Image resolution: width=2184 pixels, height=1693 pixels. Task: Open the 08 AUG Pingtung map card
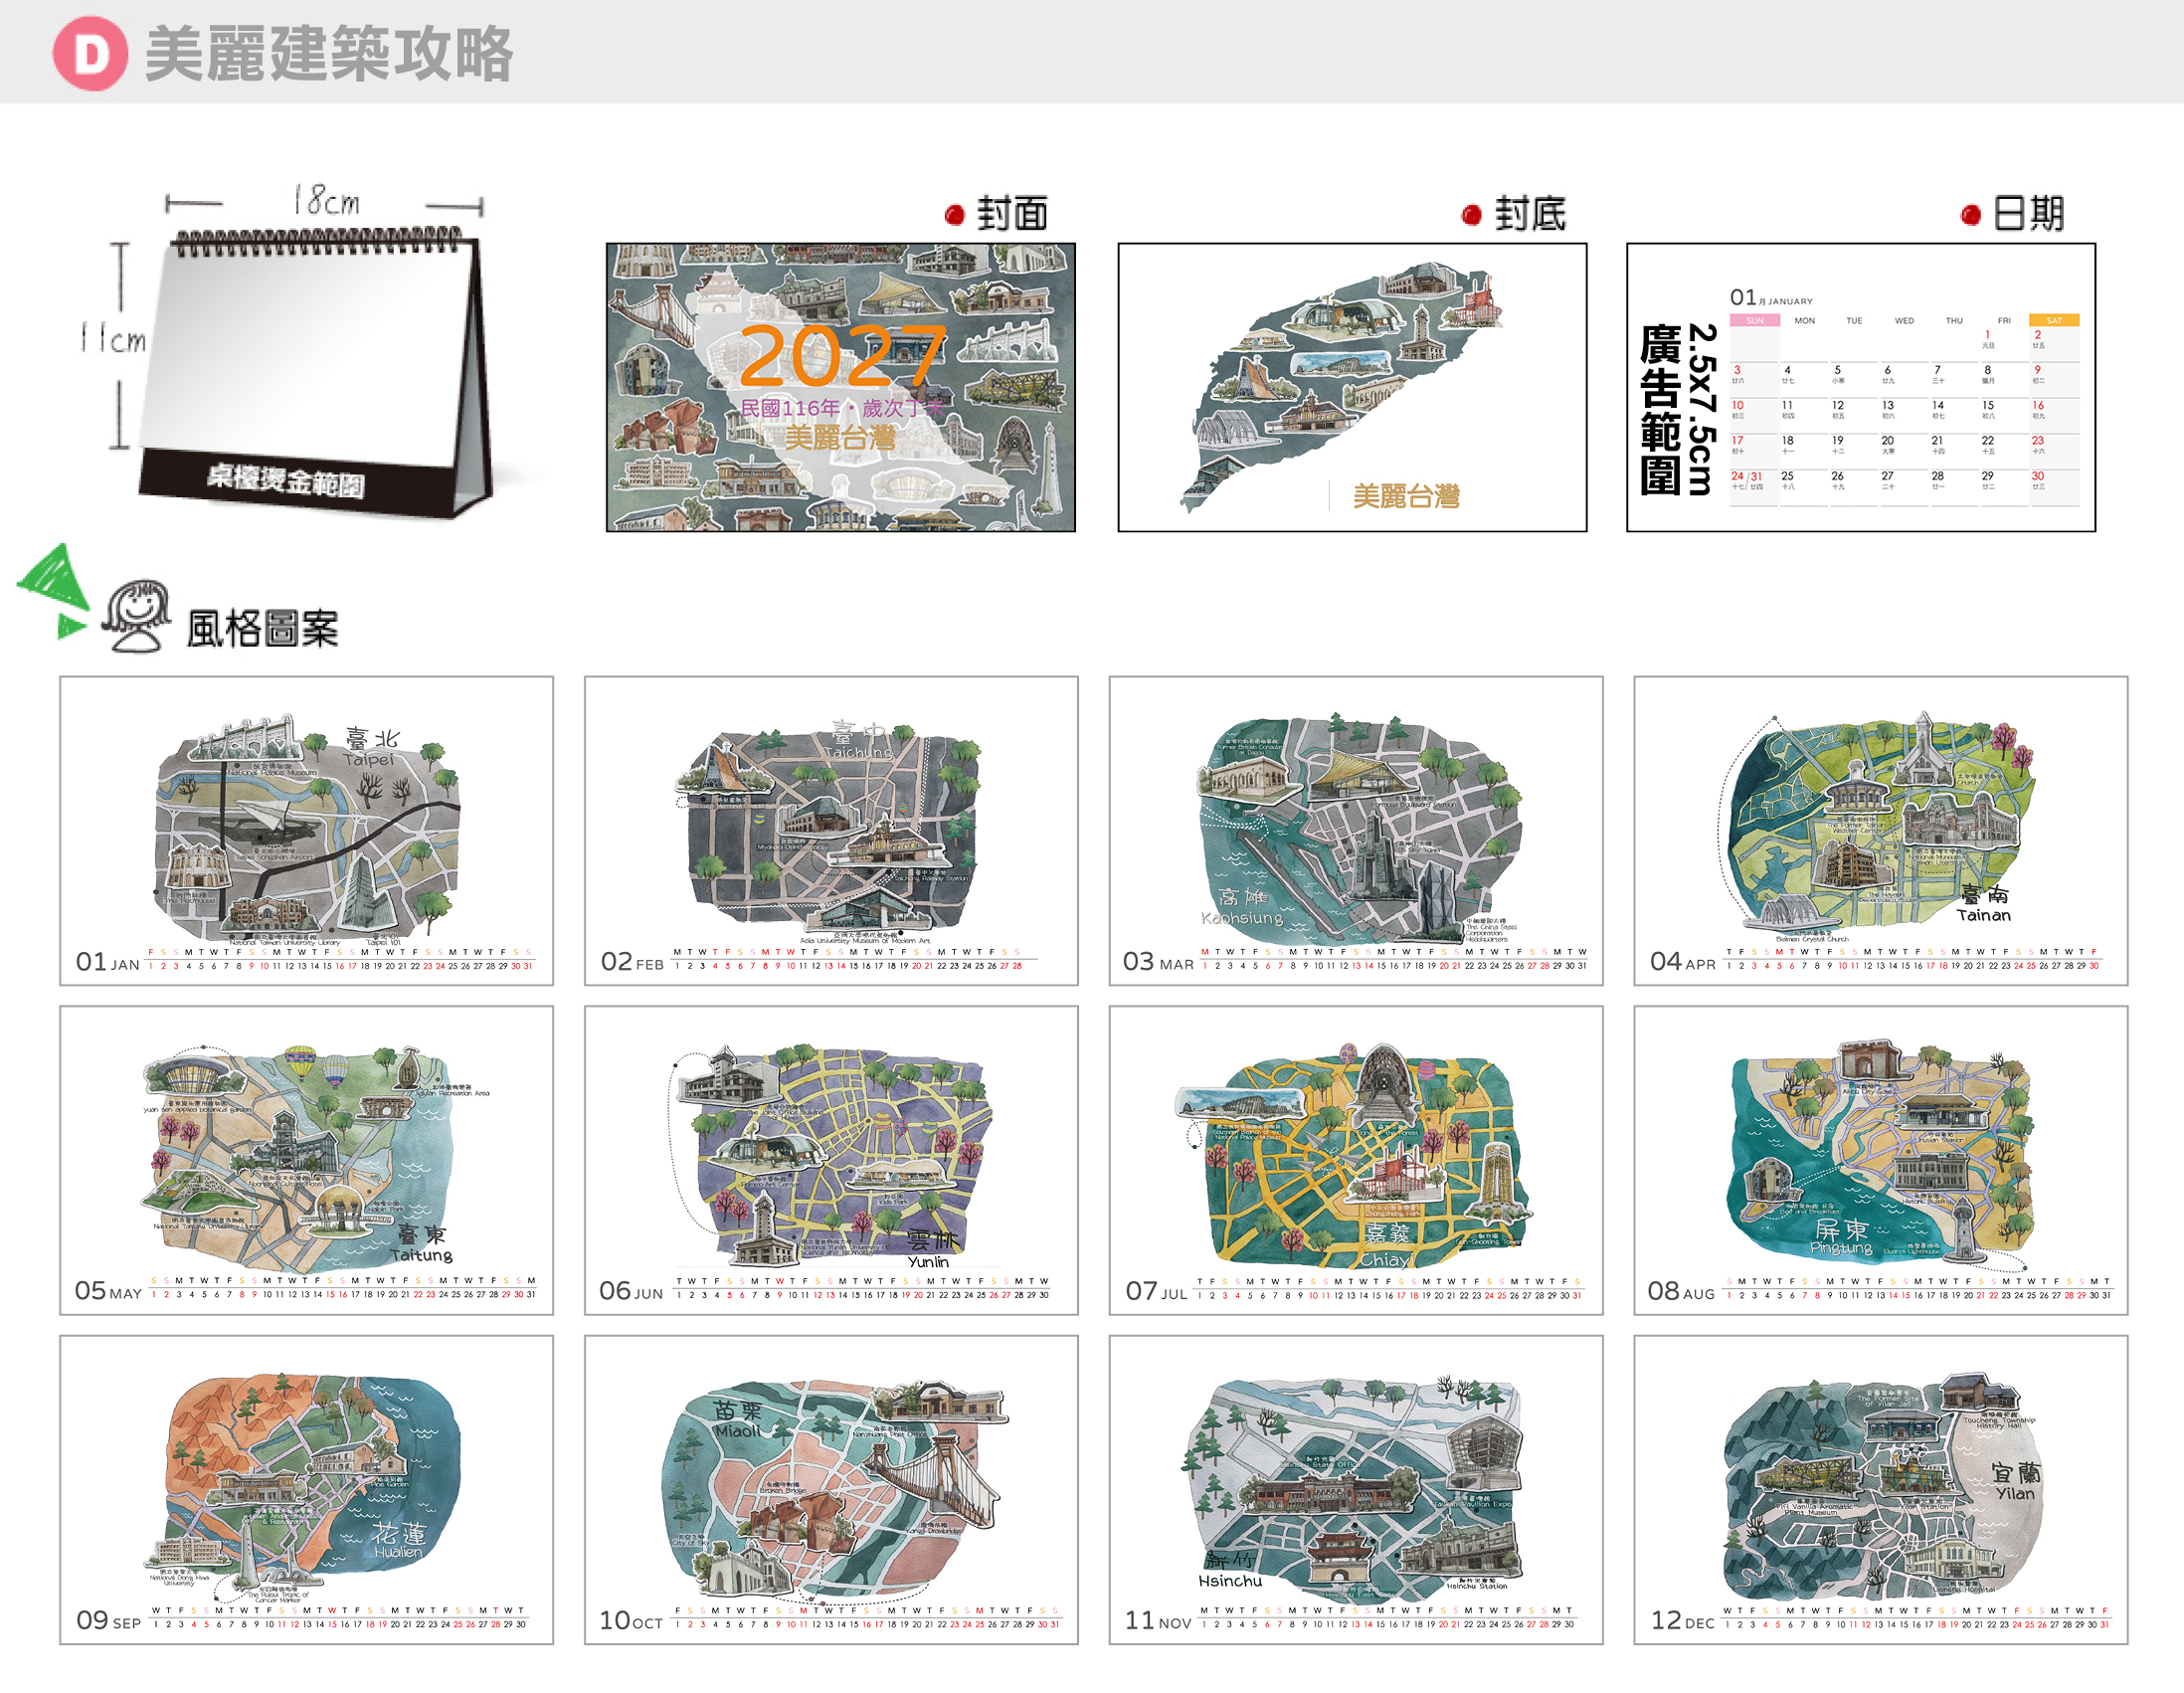[1881, 1161]
